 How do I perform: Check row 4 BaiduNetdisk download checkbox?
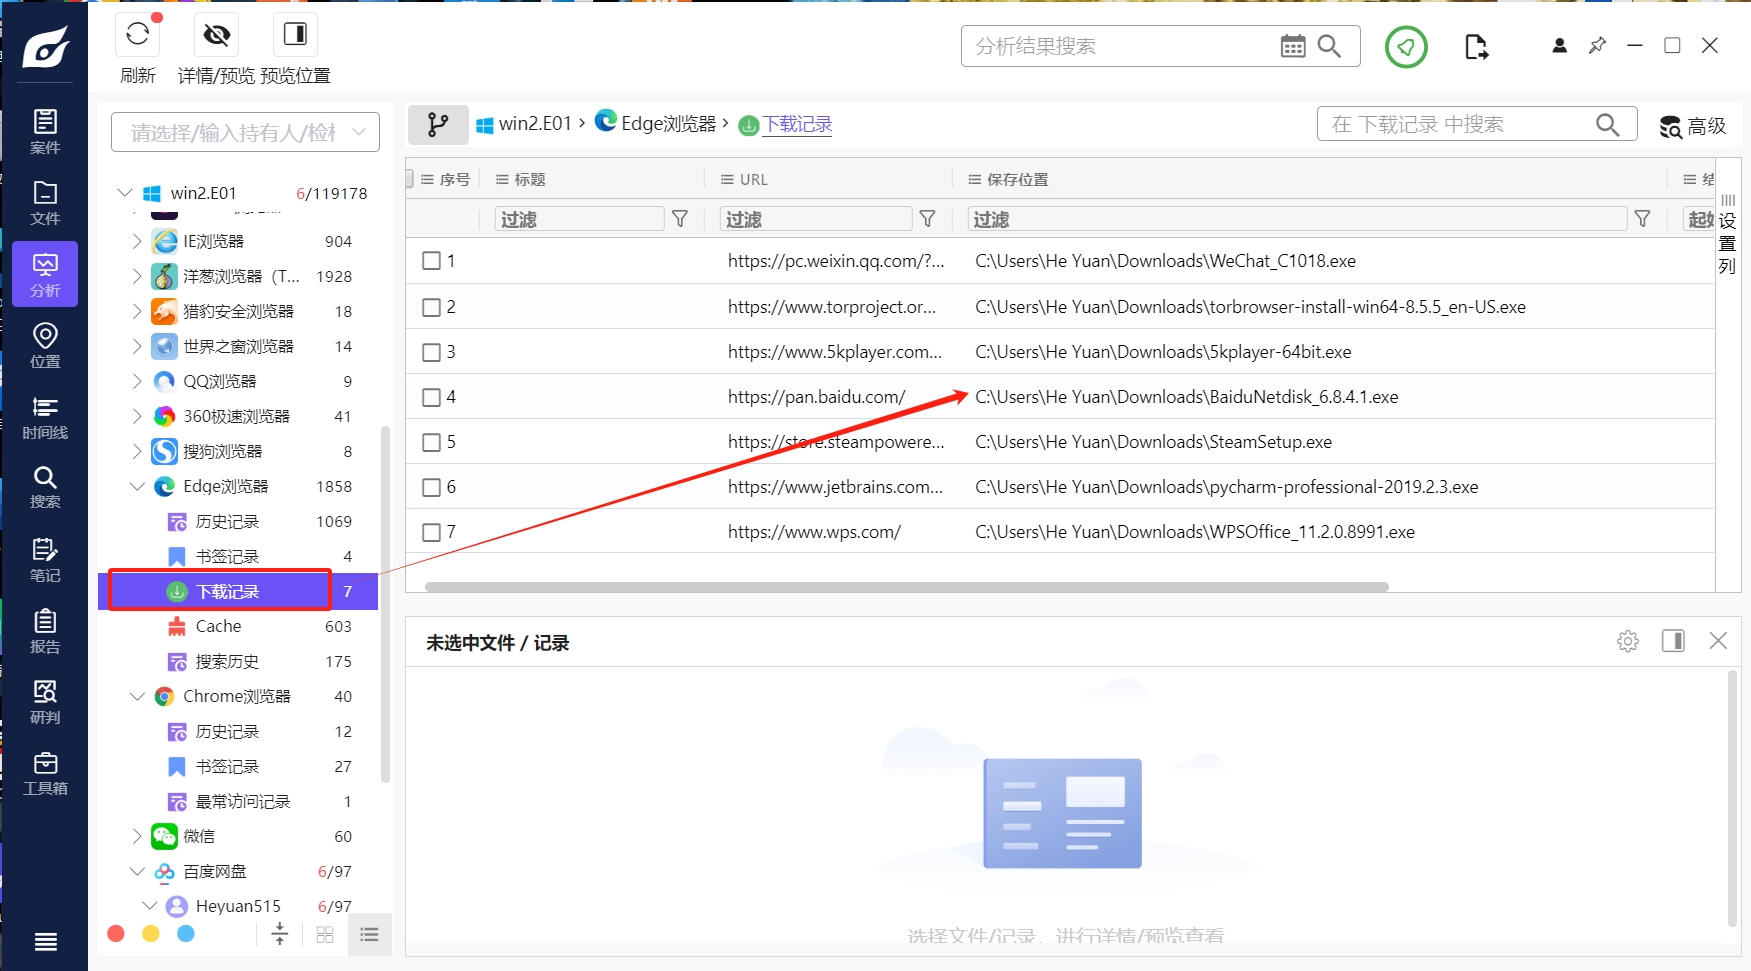pyautogui.click(x=431, y=397)
